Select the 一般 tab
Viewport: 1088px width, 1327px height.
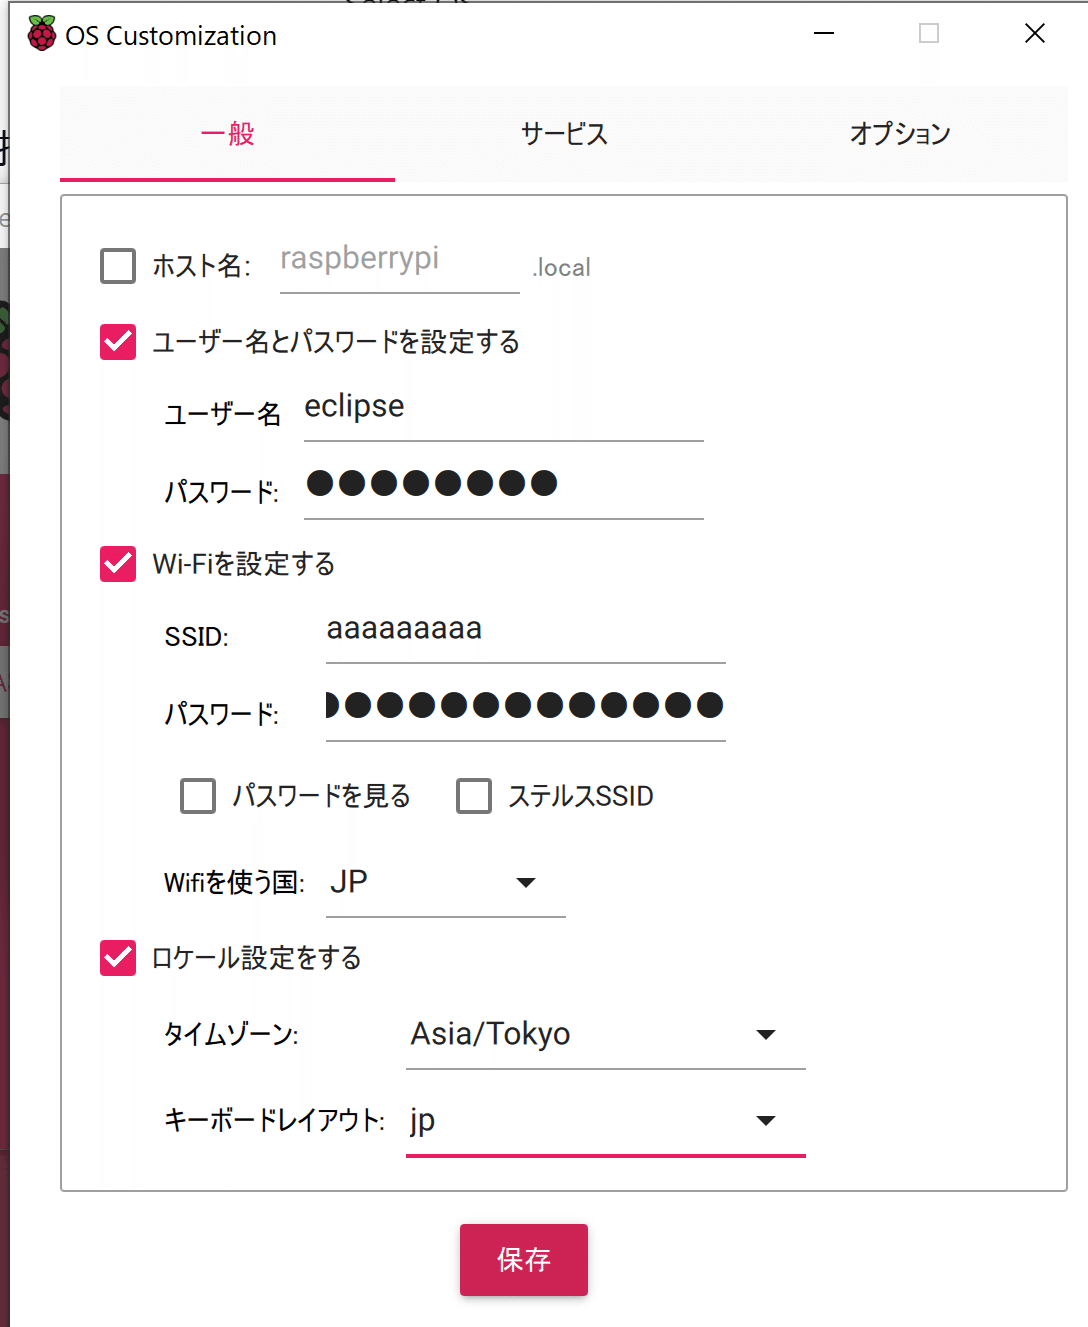228,134
